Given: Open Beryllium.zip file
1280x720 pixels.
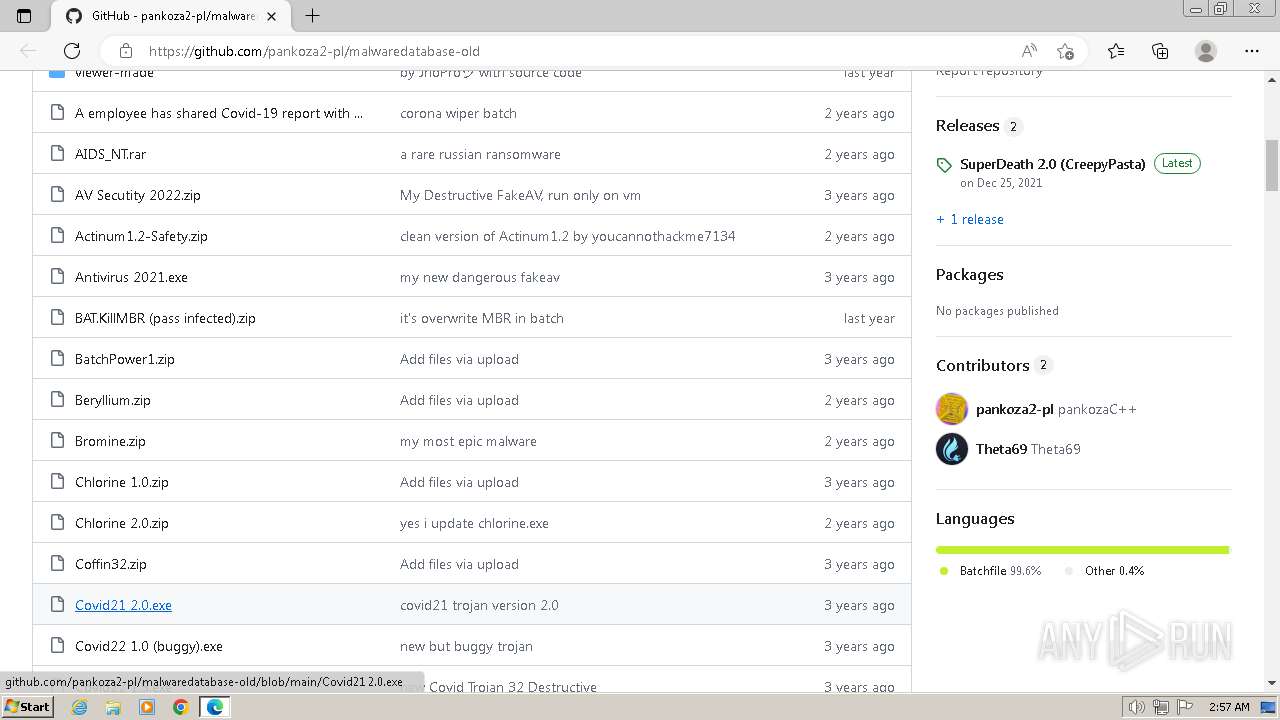Looking at the screenshot, I should (x=113, y=400).
